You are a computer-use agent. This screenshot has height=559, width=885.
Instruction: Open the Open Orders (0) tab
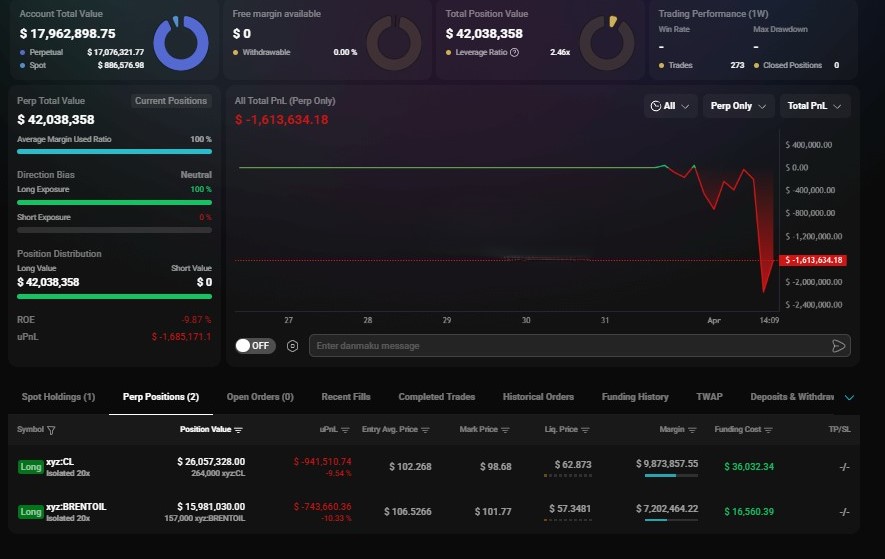point(260,397)
